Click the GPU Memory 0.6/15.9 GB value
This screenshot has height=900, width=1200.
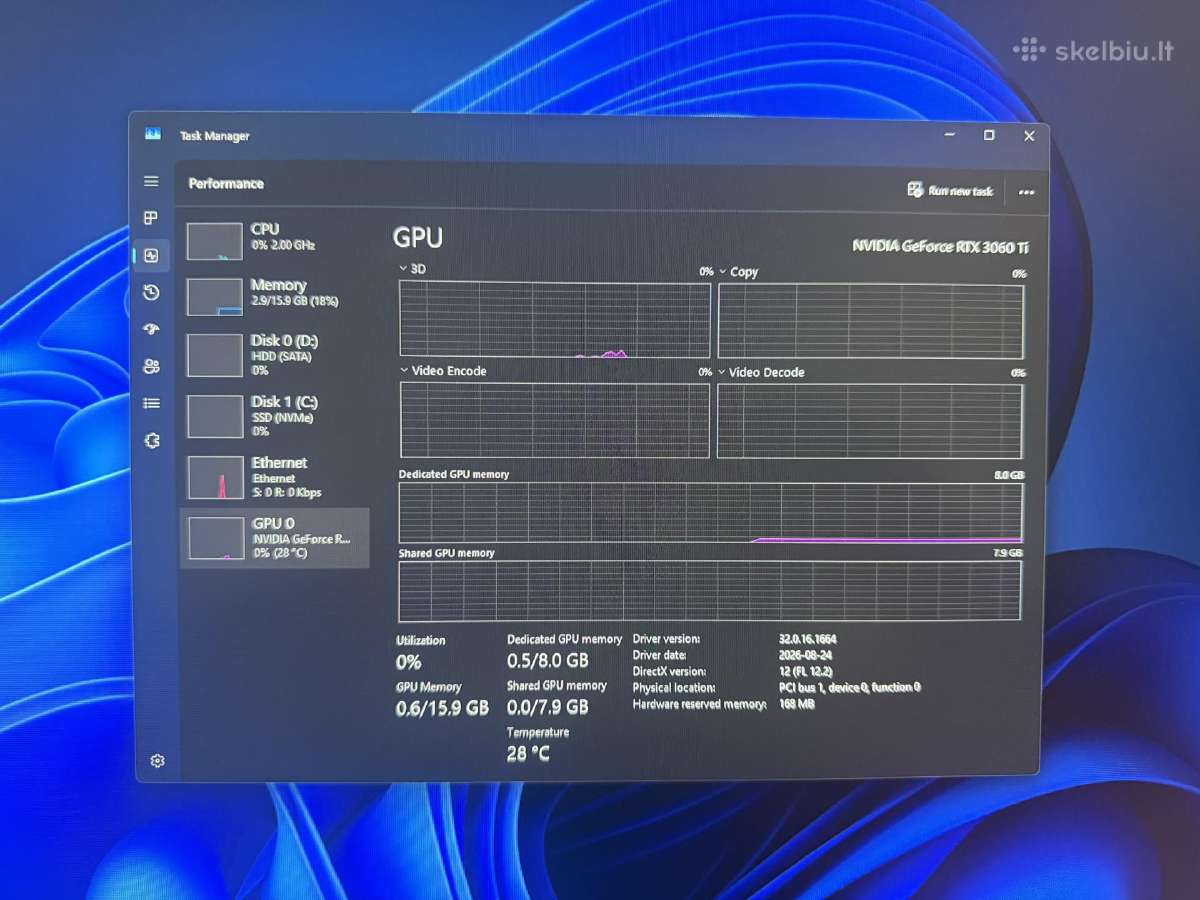(x=442, y=708)
